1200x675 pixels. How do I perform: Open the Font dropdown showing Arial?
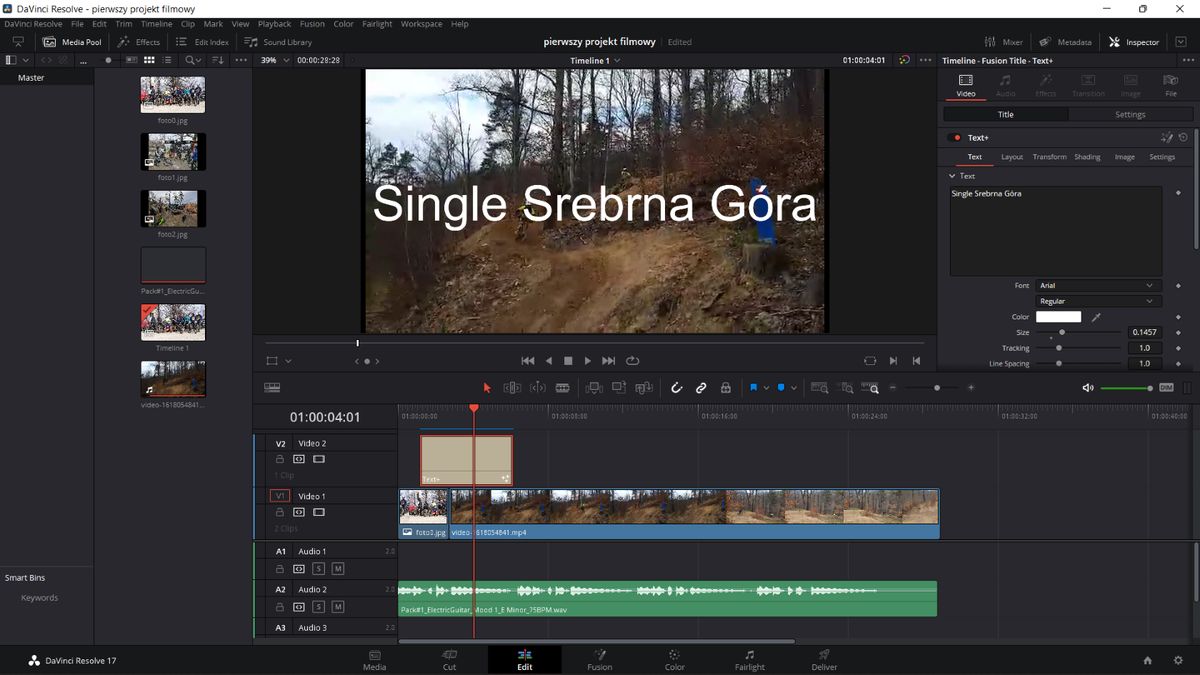click(x=1097, y=285)
